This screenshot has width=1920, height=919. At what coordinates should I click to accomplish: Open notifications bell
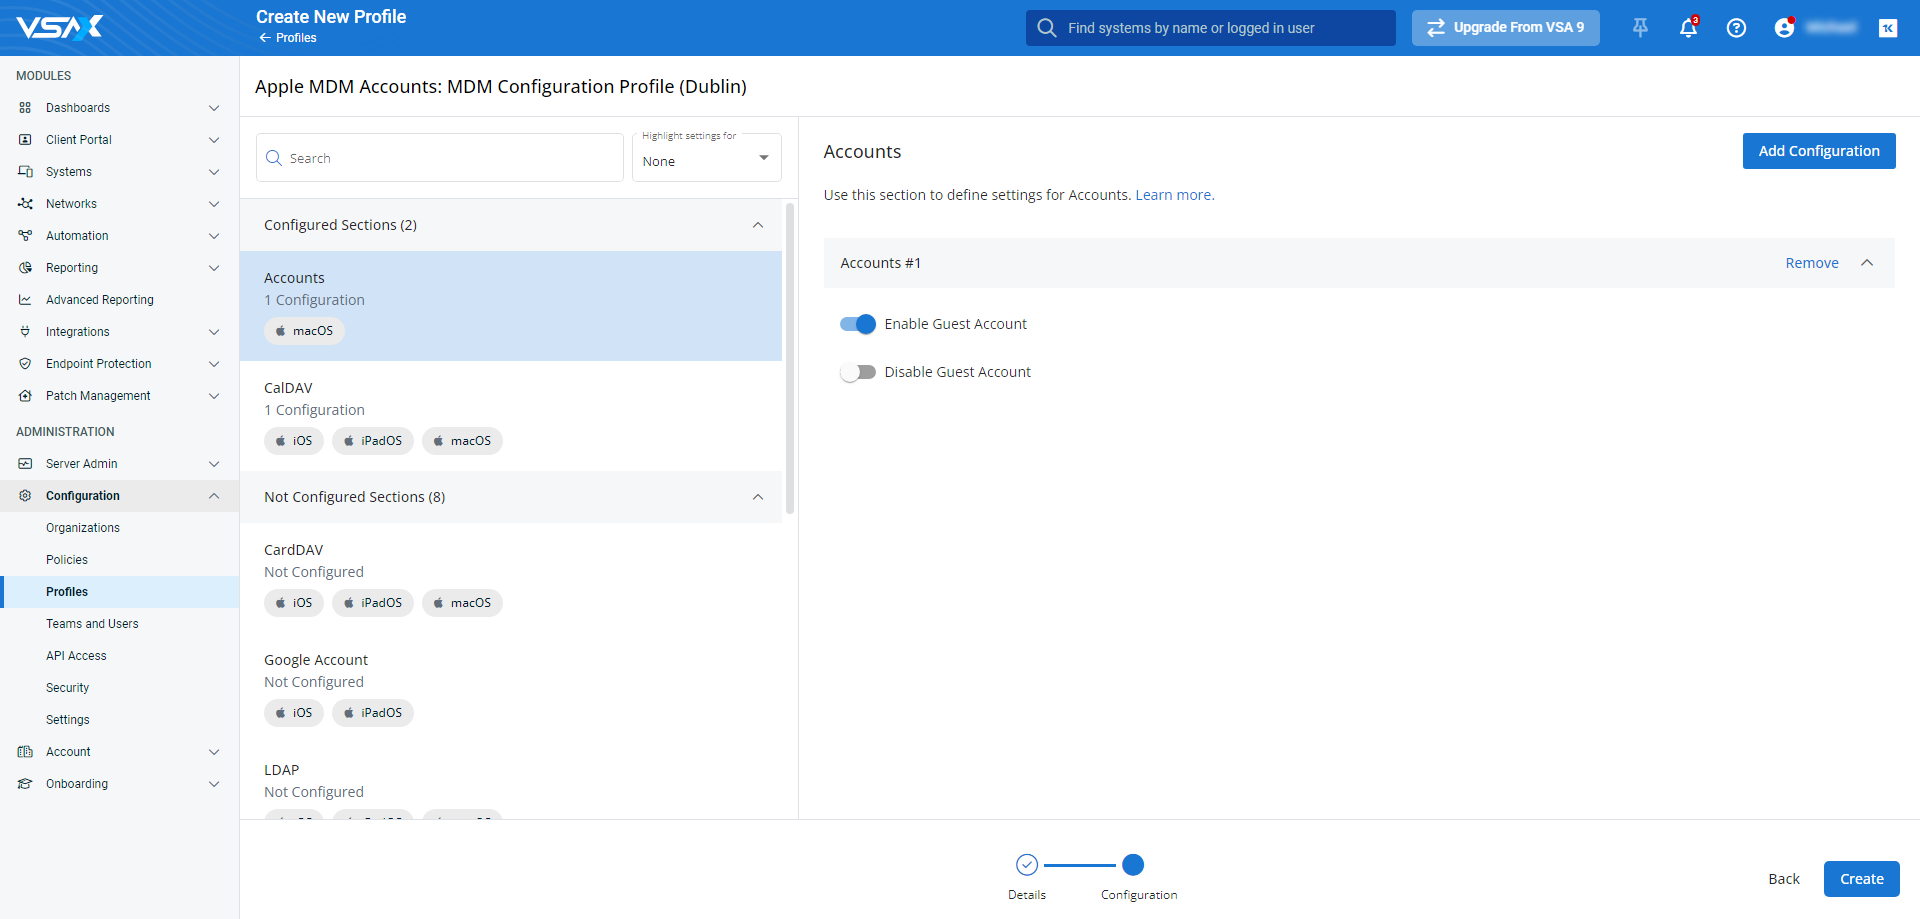(1688, 28)
